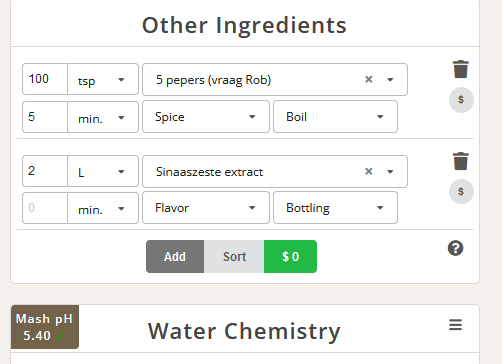Open cost for Sinaaszeste extract ingredient
This screenshot has width=502, height=364.
point(461,192)
